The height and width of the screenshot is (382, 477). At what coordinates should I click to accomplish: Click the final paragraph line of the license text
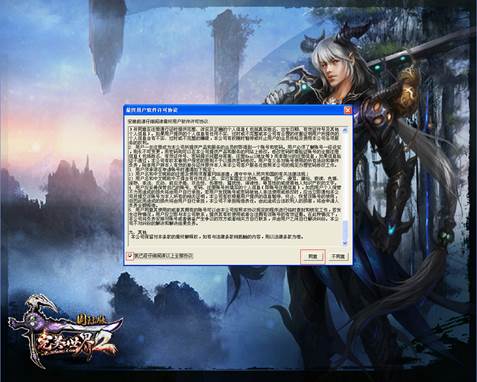tap(217, 237)
